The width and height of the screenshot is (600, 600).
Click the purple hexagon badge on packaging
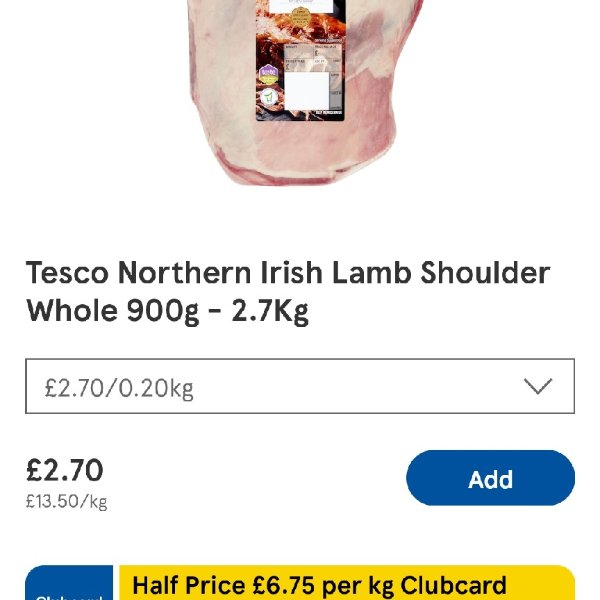(x=269, y=75)
